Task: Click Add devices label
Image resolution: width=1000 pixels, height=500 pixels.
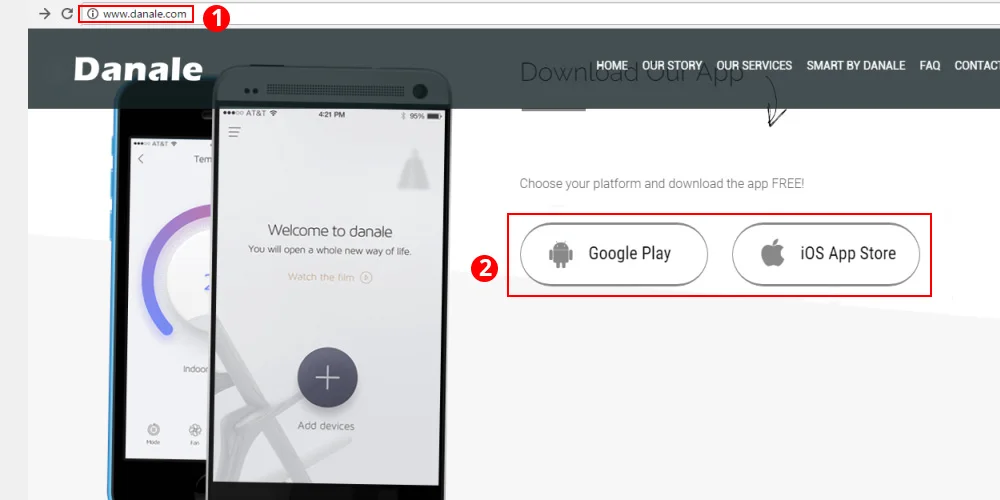Action: pyautogui.click(x=326, y=425)
